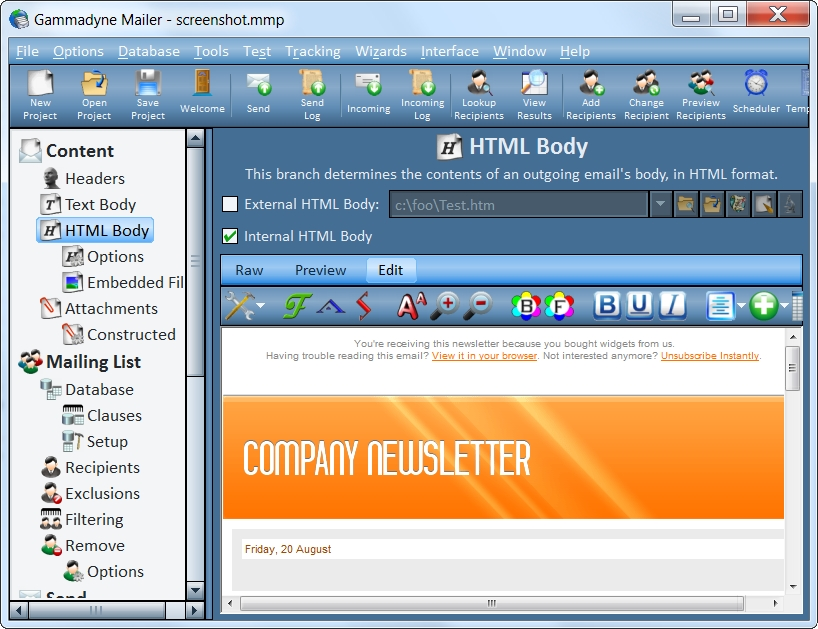
Task: Select Embedded Files tree item
Action: 123,282
